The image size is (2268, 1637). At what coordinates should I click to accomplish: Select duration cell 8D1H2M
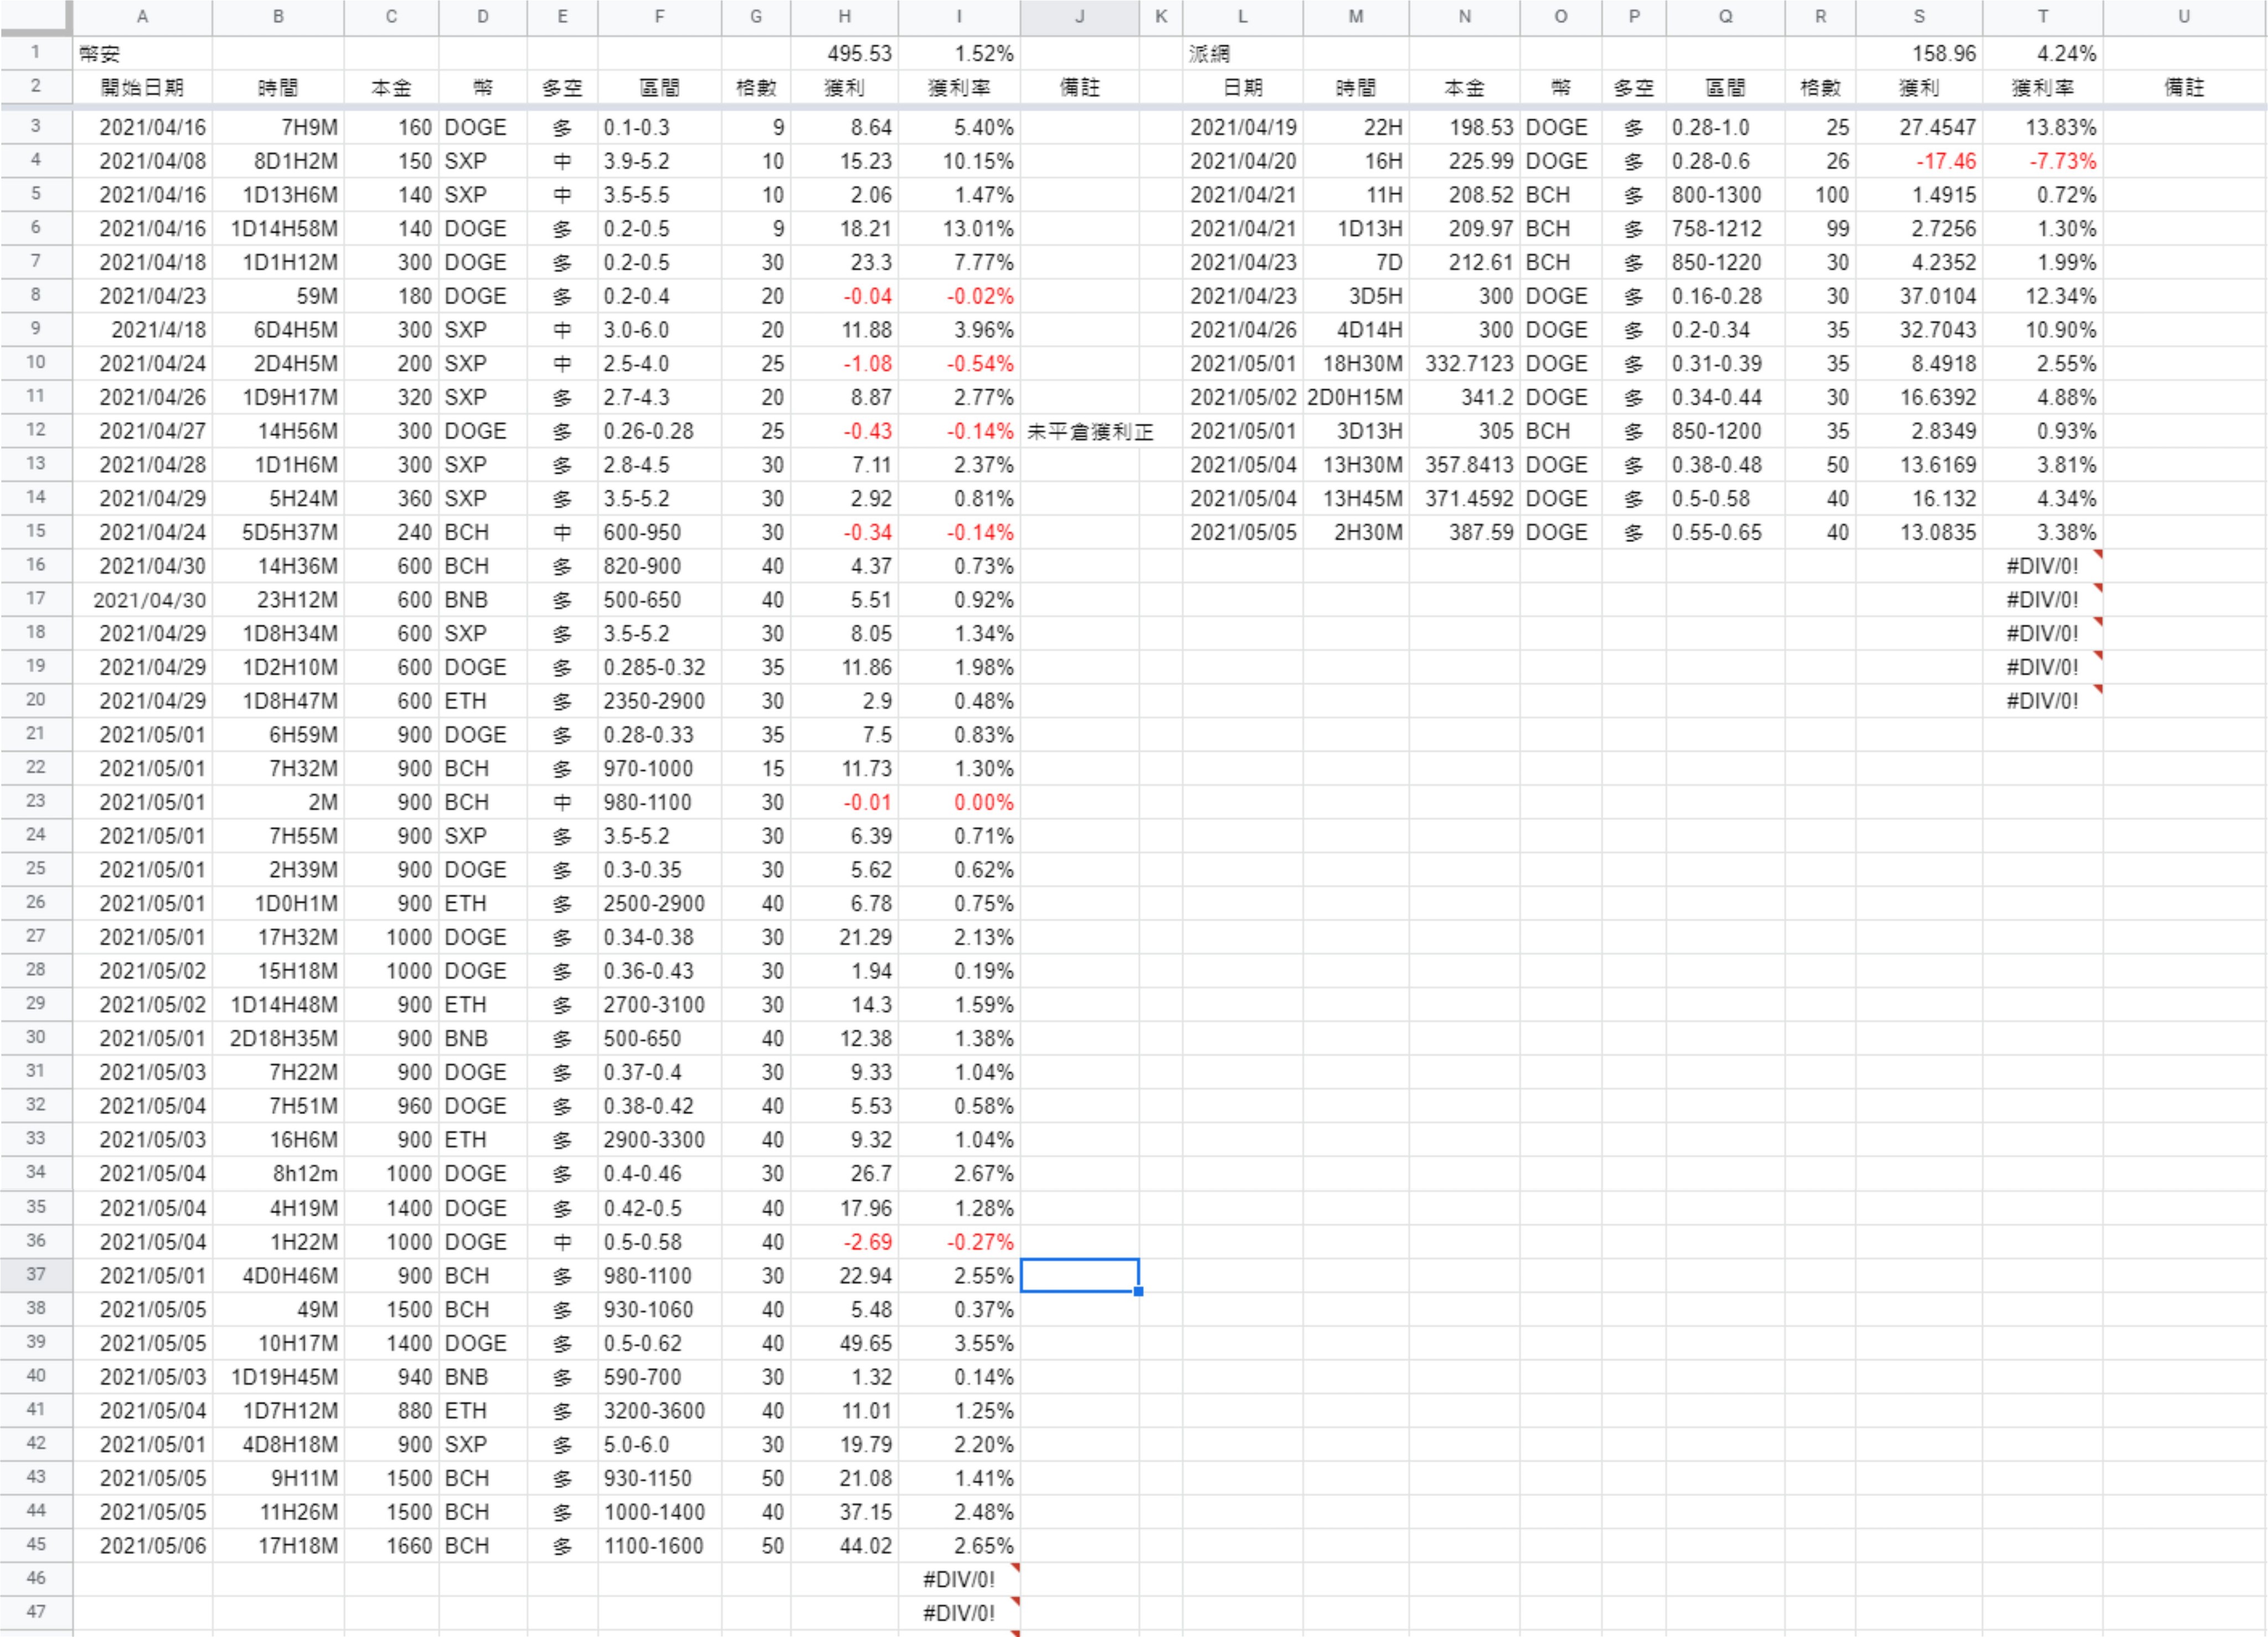click(278, 161)
